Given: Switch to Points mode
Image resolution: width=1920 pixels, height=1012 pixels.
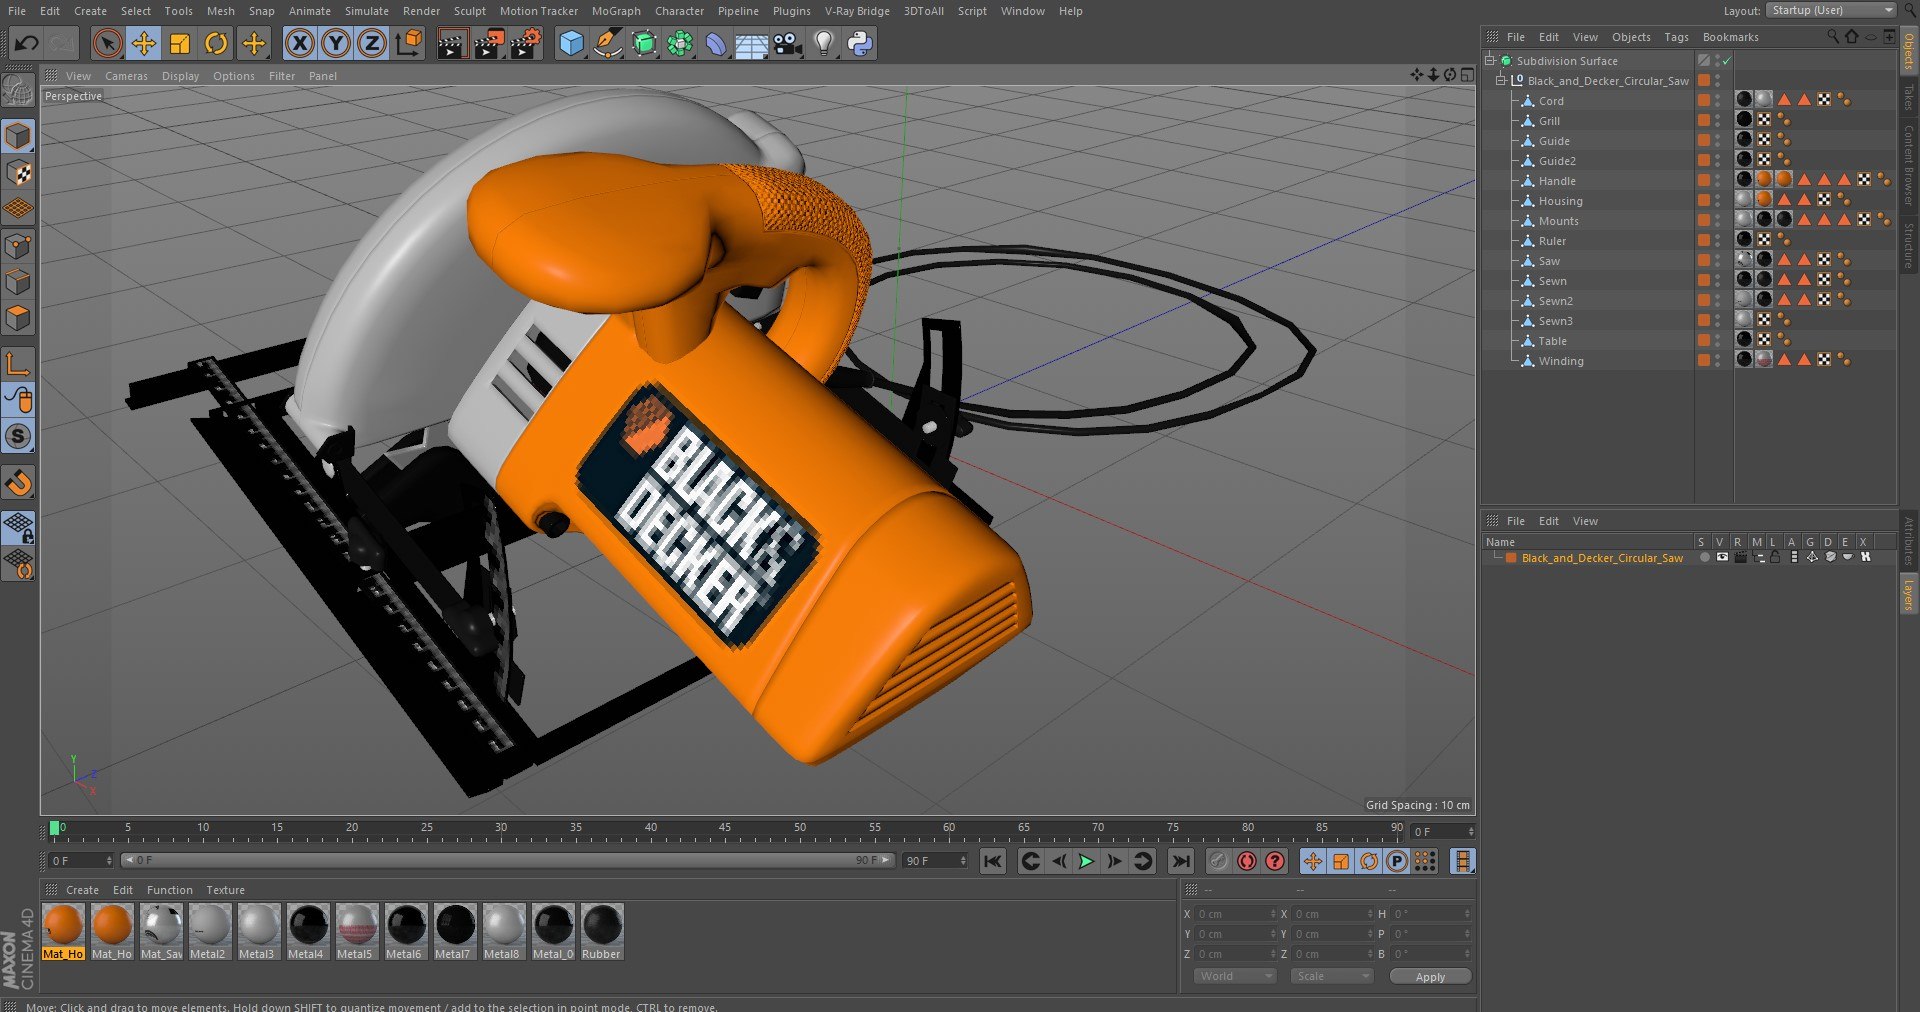Looking at the screenshot, I should pyautogui.click(x=18, y=245).
